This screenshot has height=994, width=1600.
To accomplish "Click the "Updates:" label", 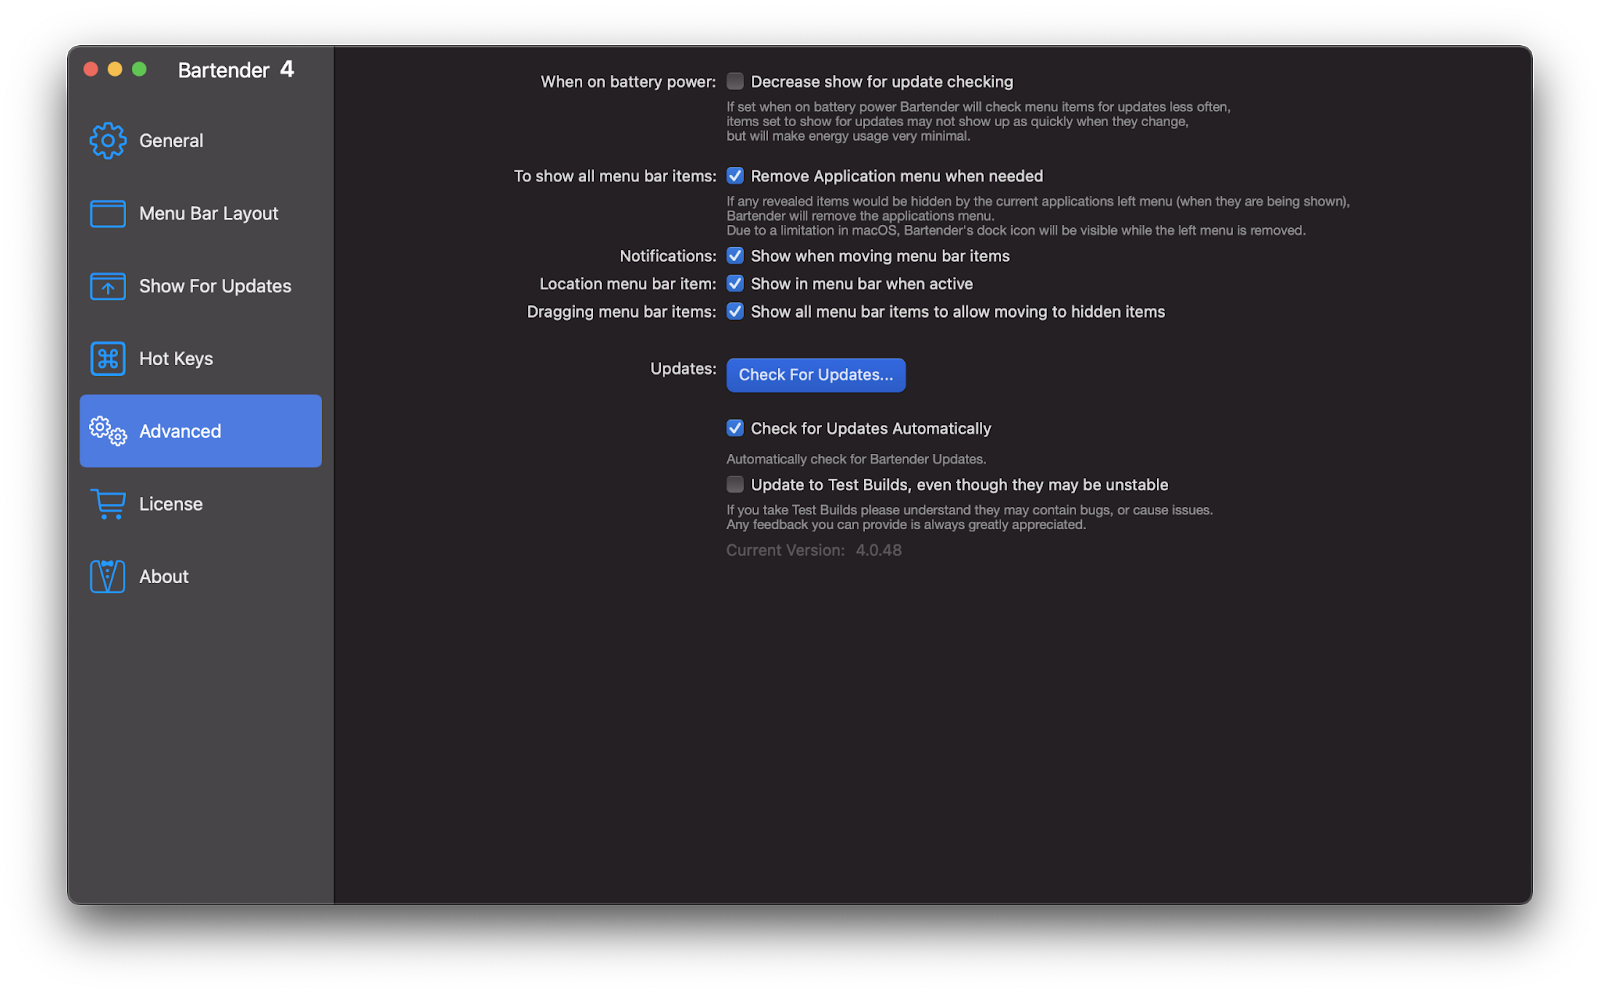I will 683,369.
